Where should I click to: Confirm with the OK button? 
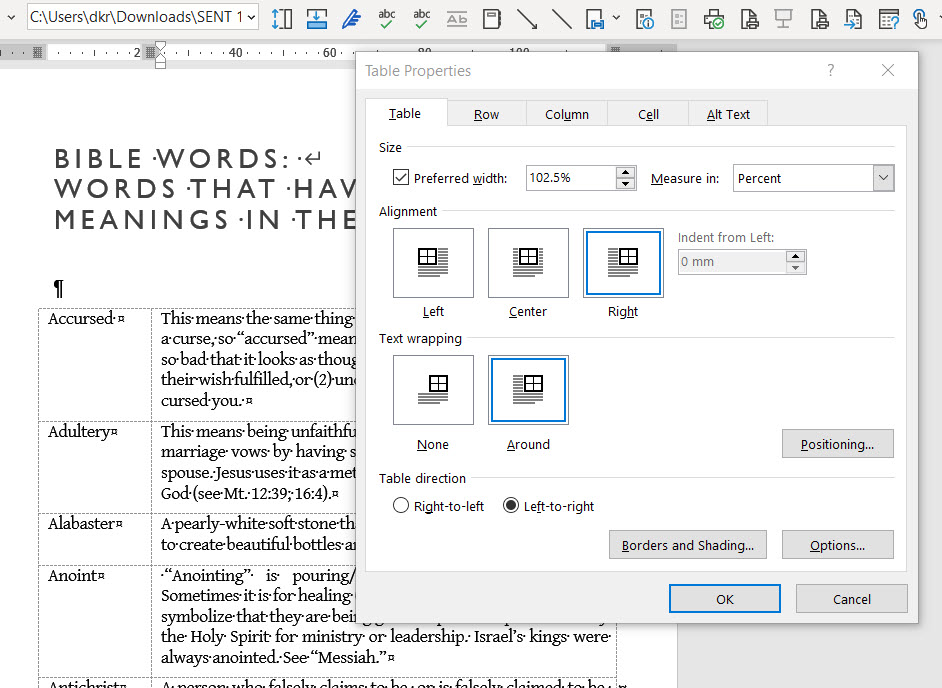[725, 598]
